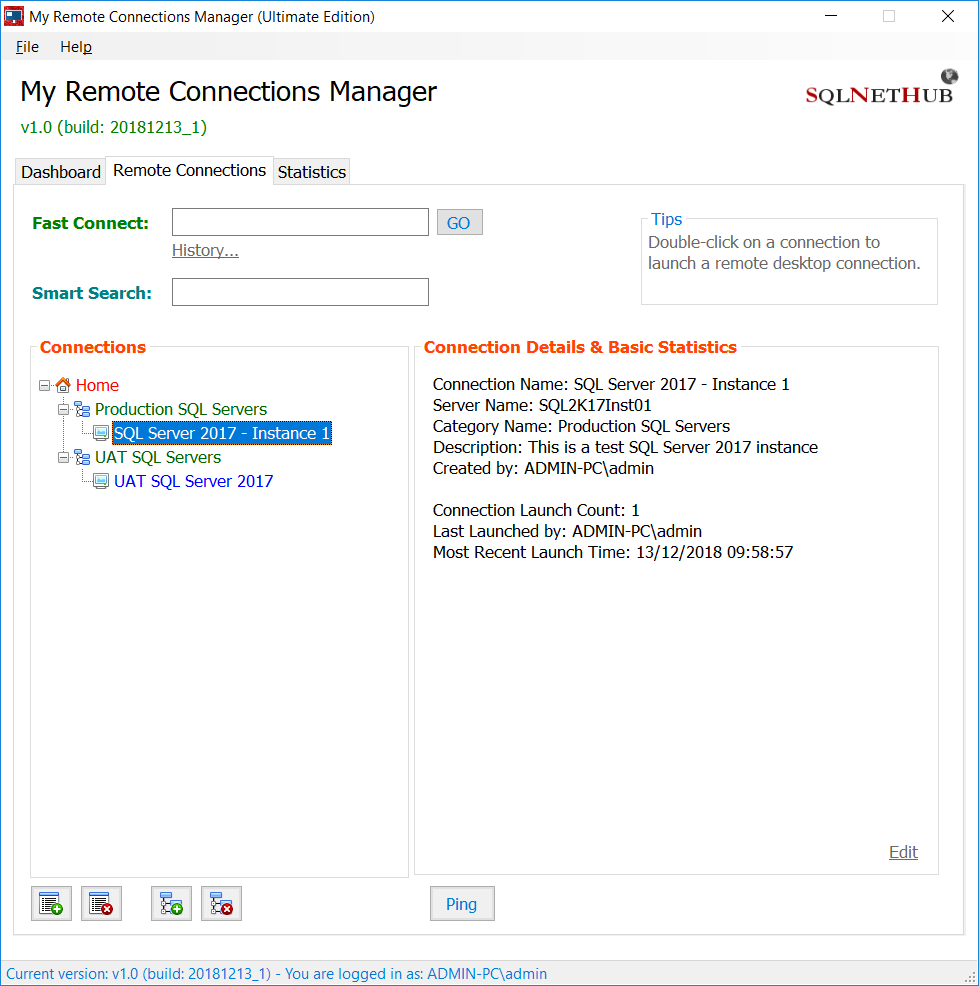Click the Created by: ADMIN-PC\admin line

point(543,468)
